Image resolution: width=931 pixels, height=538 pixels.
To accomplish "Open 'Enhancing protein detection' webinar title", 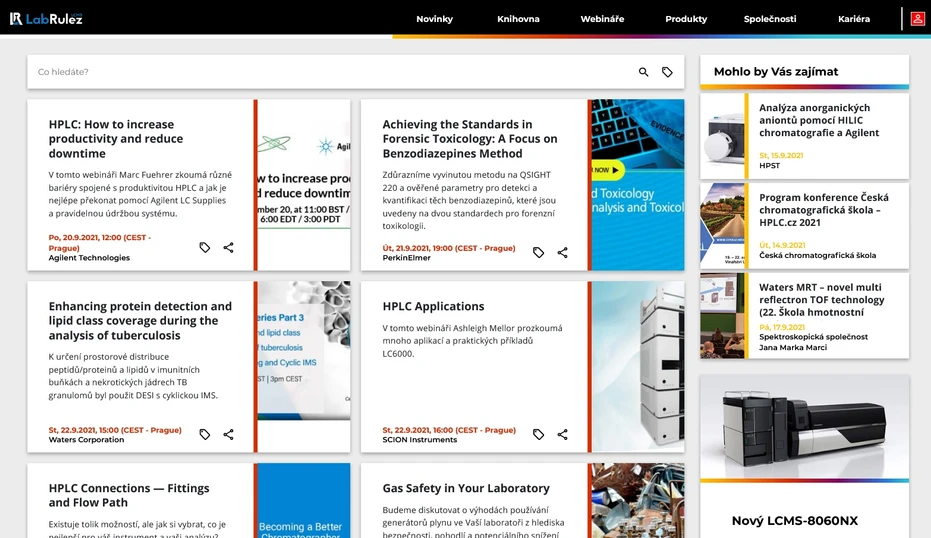I will click(x=140, y=321).
